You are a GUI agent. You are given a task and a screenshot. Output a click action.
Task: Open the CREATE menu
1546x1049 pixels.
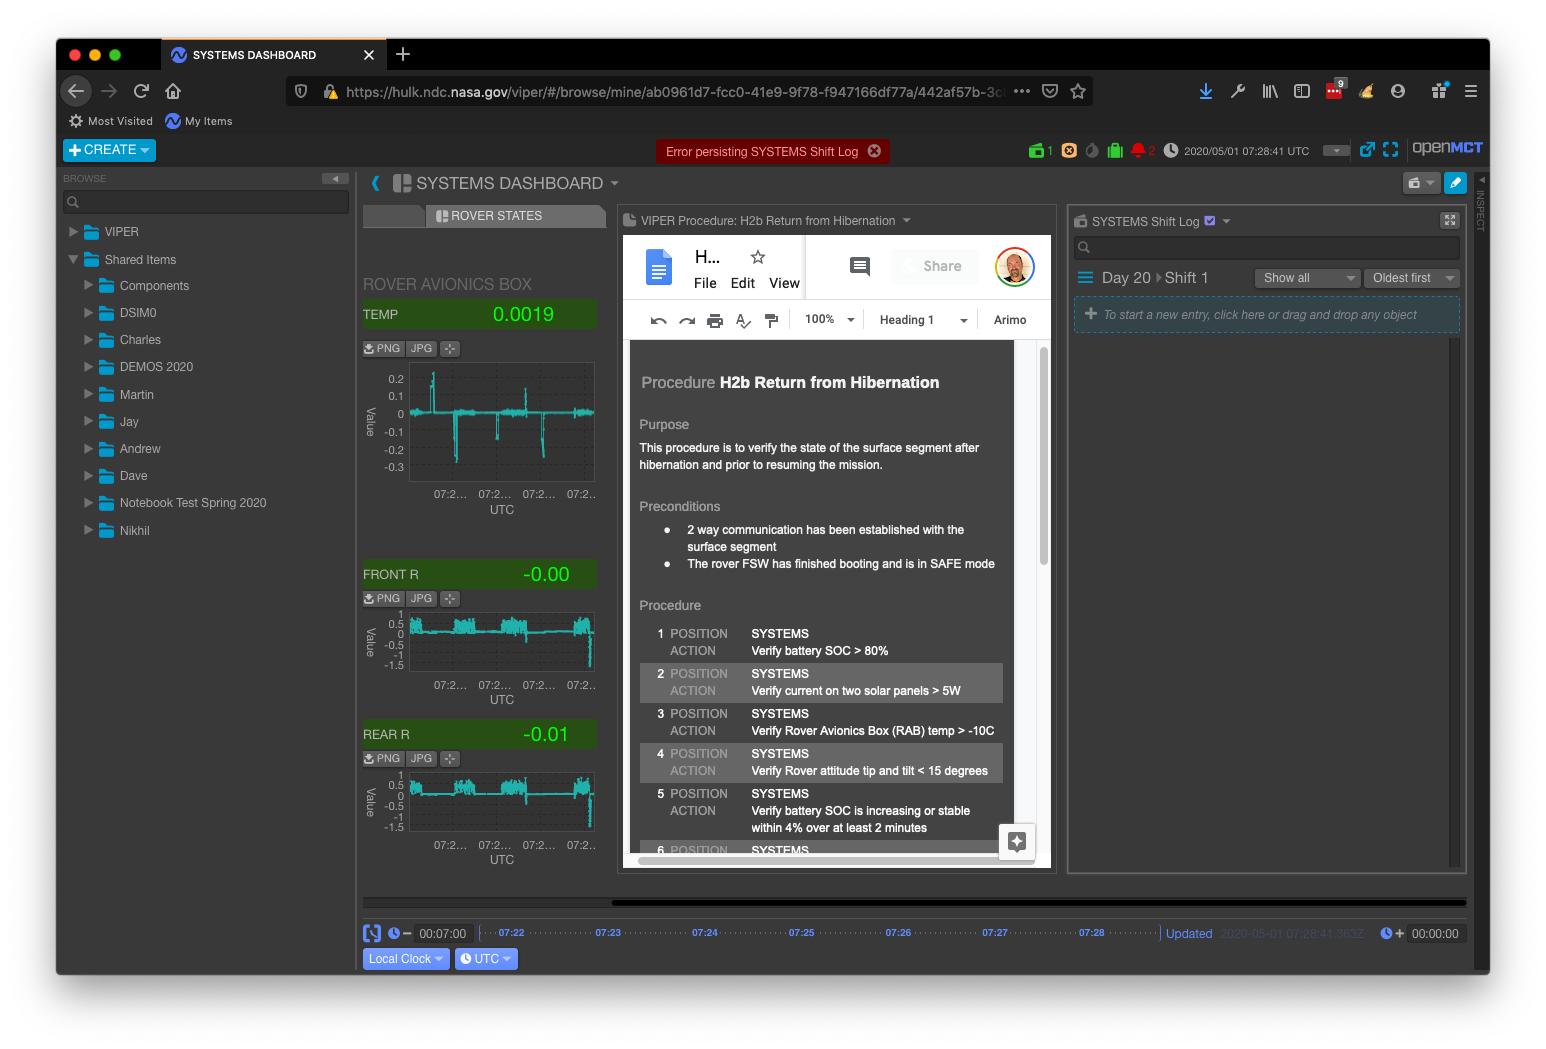(x=108, y=150)
